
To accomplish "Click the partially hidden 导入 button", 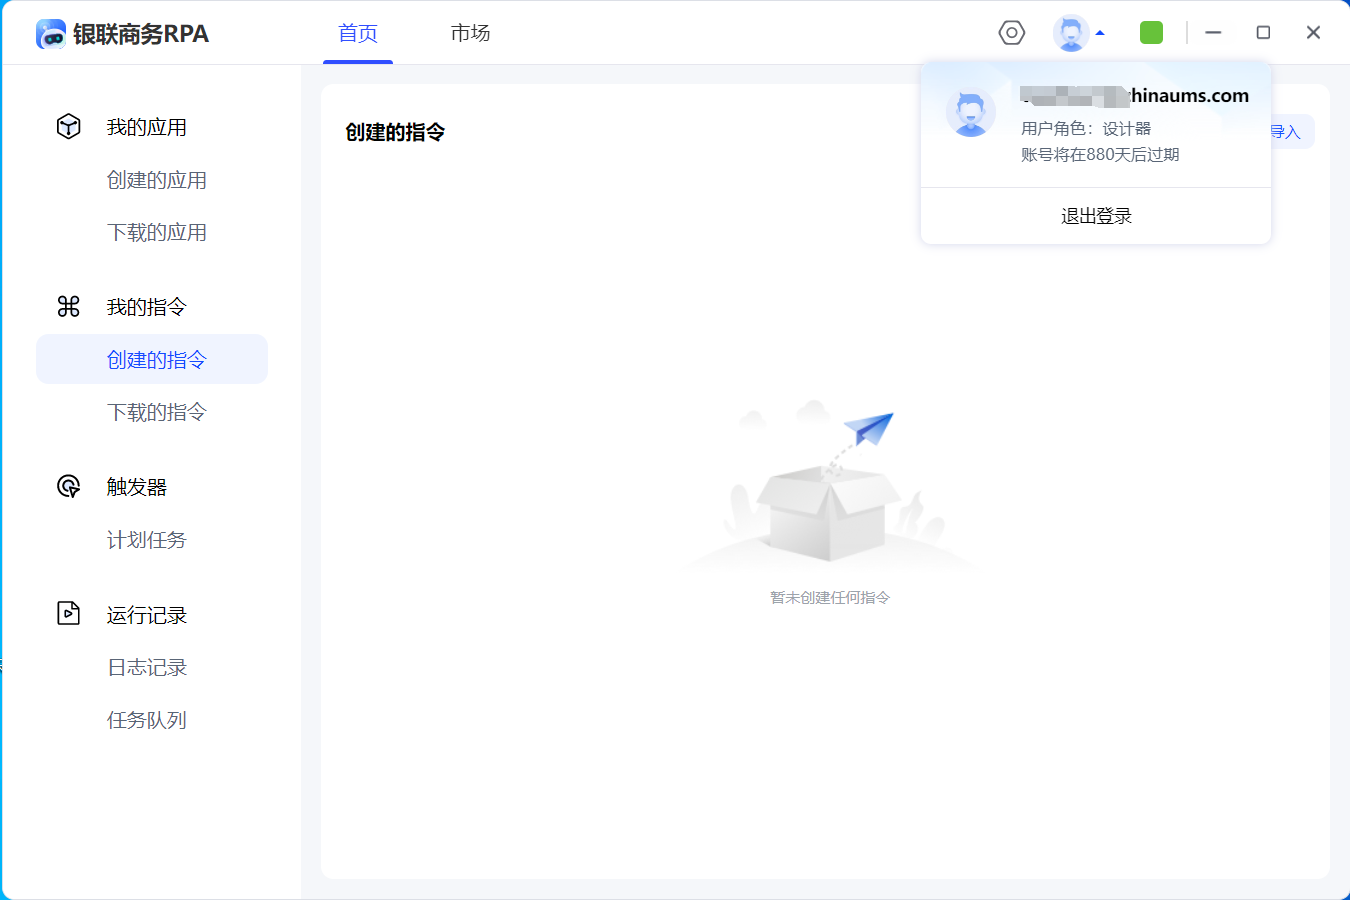I will pyautogui.click(x=1290, y=132).
